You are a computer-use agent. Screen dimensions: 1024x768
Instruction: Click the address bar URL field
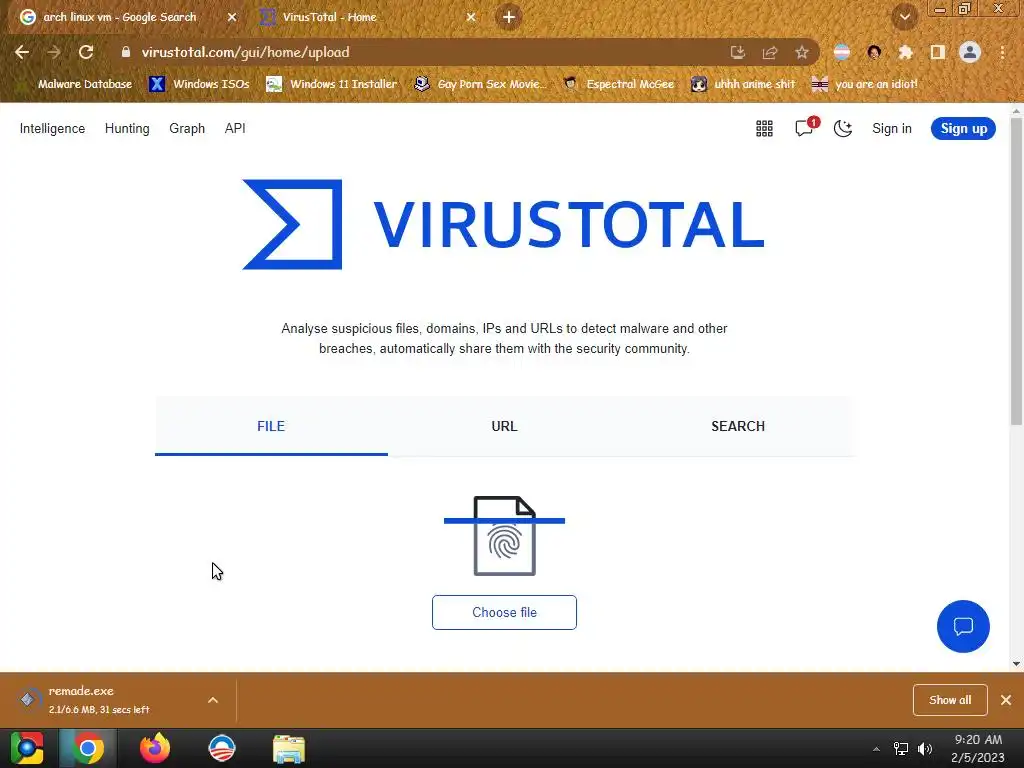(x=418, y=52)
